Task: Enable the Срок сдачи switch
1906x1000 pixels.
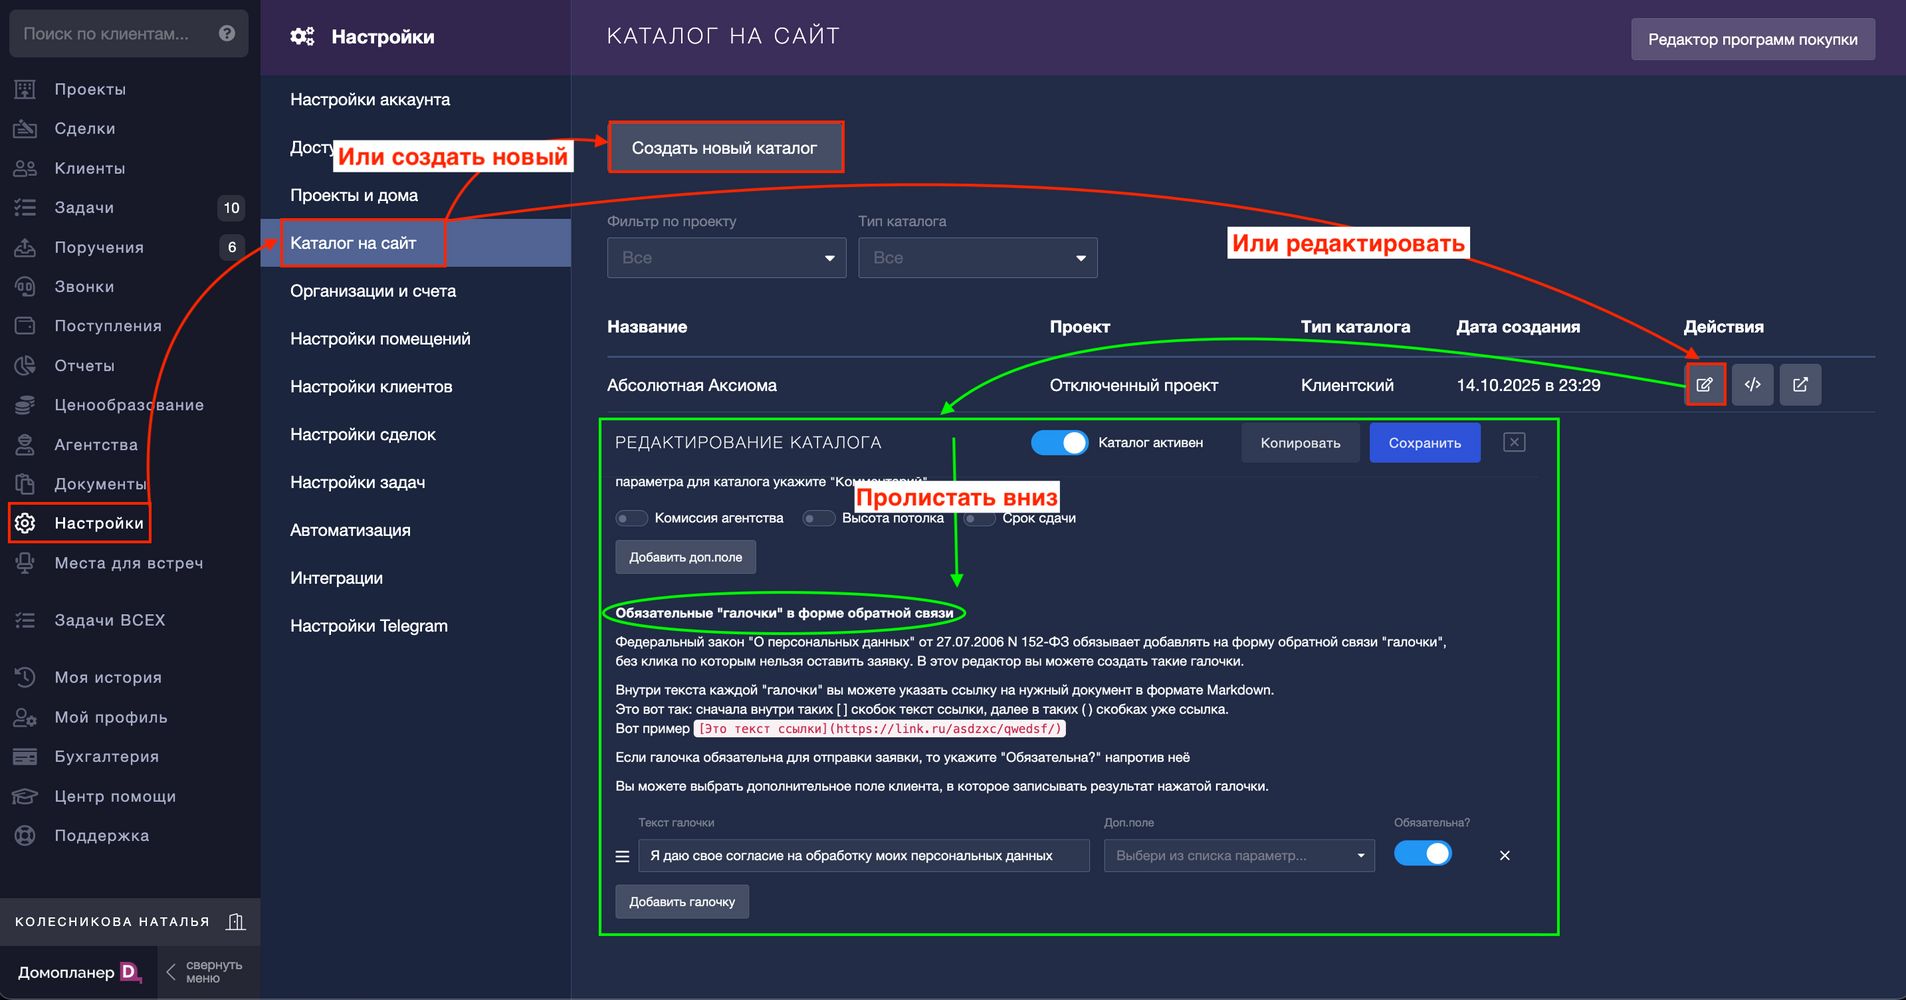Action: pyautogui.click(x=980, y=518)
